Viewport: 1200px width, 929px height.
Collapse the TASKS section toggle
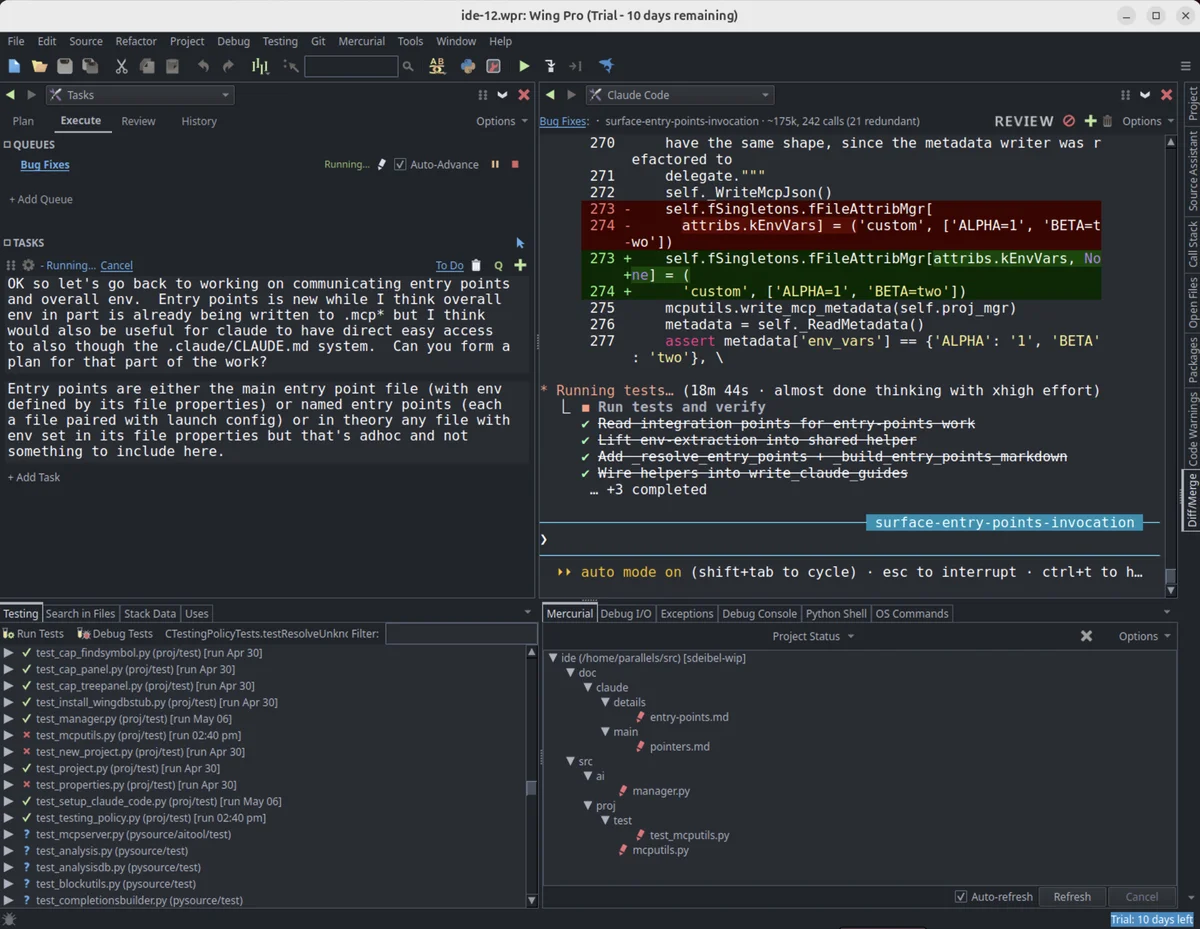coord(8,243)
